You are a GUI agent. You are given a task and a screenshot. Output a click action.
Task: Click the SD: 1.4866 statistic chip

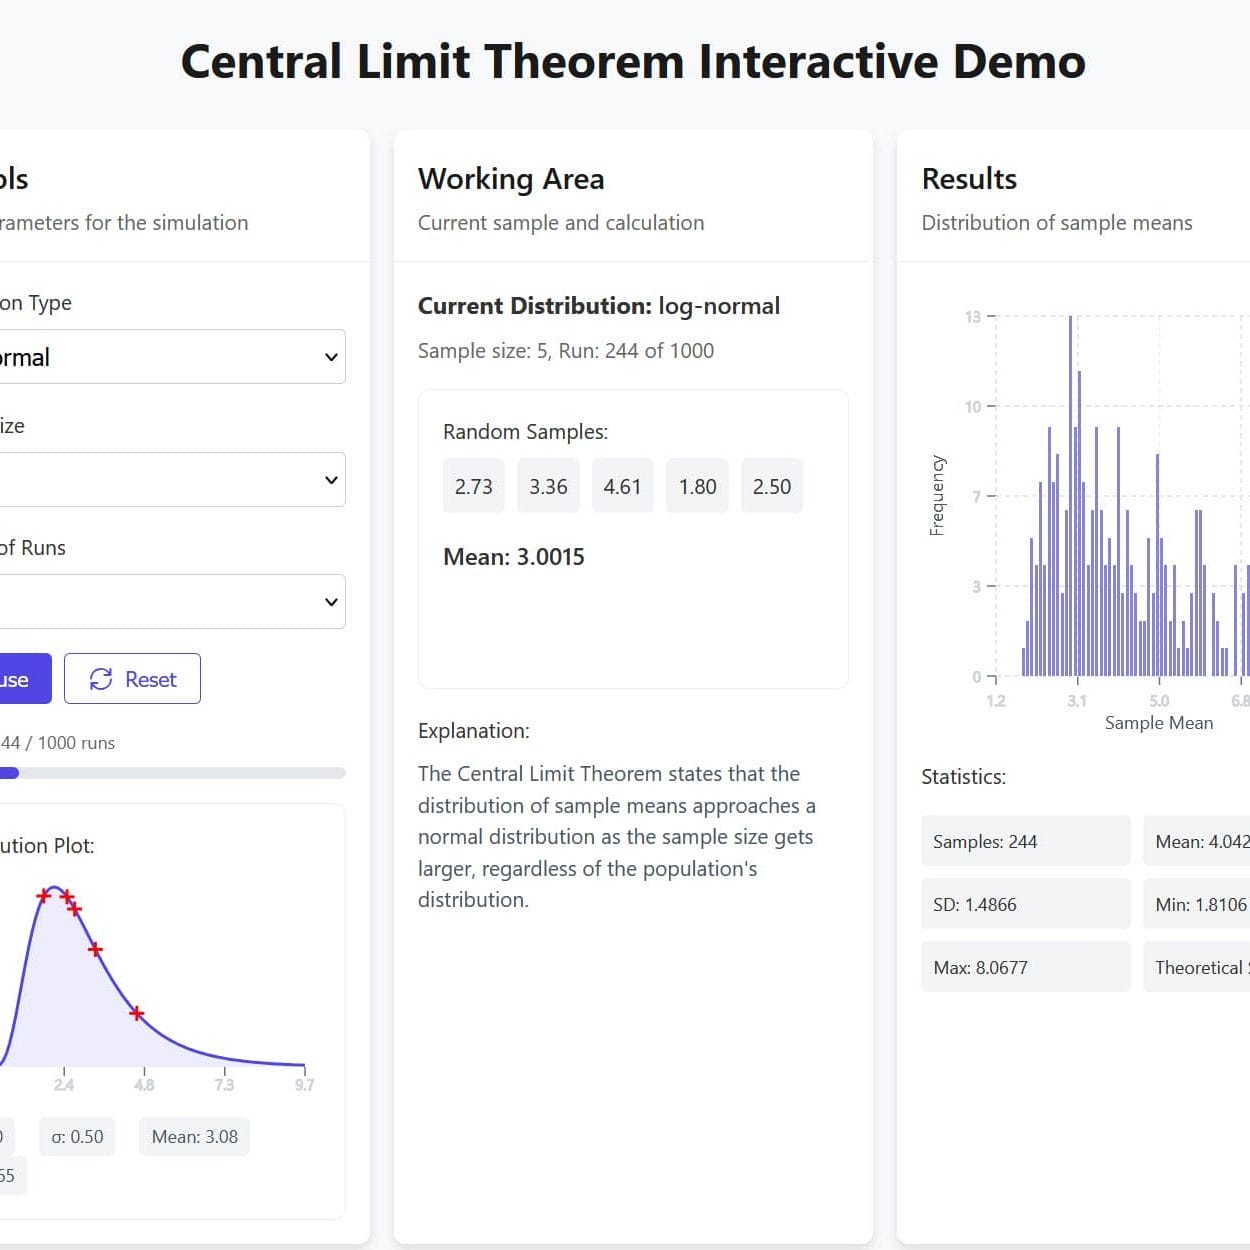(1025, 903)
